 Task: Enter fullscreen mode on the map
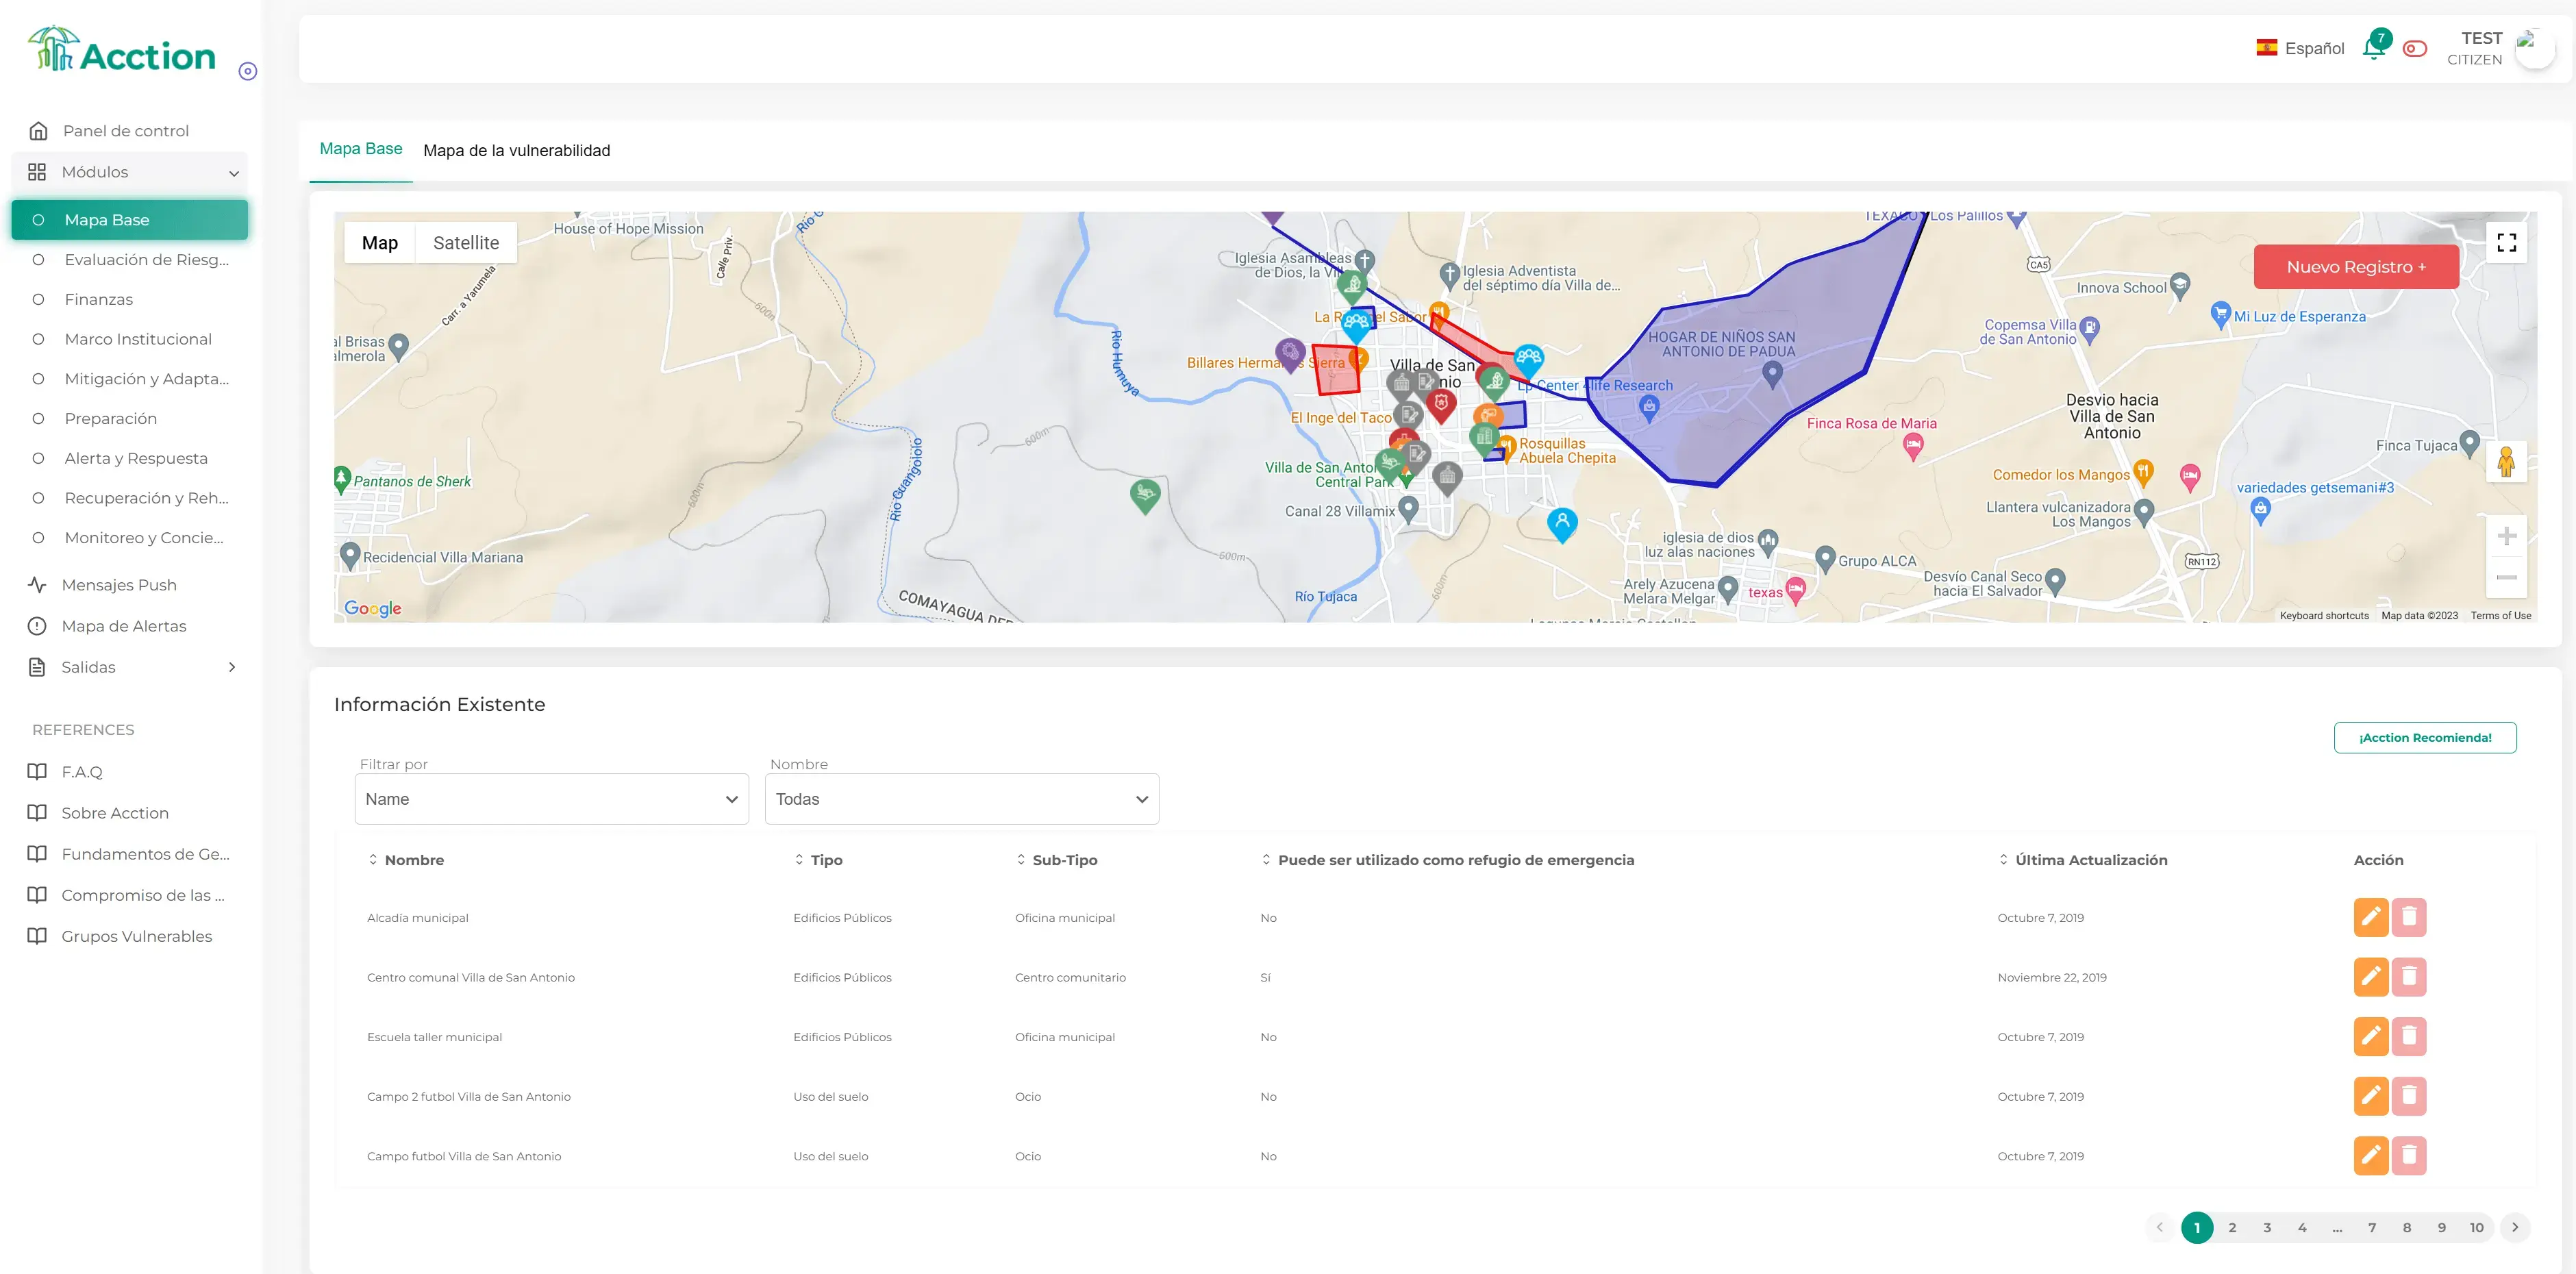pyautogui.click(x=2507, y=242)
